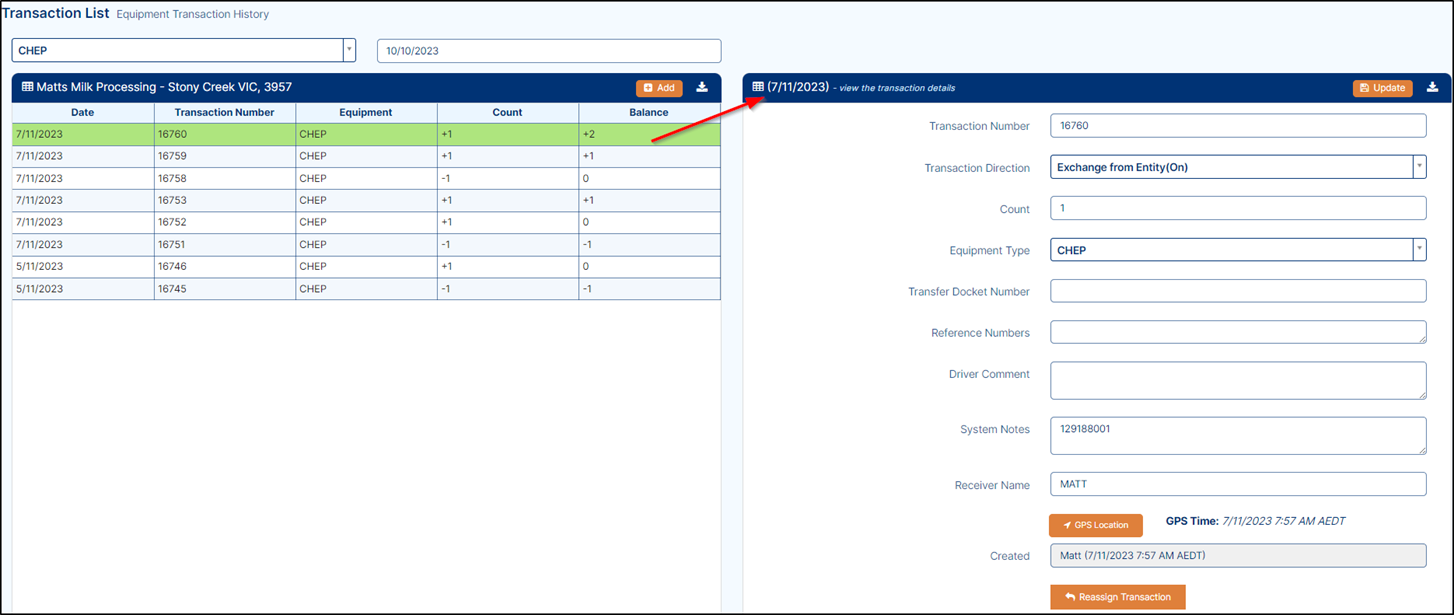Click the Equipment column header
This screenshot has width=1454, height=615.
tap(366, 113)
